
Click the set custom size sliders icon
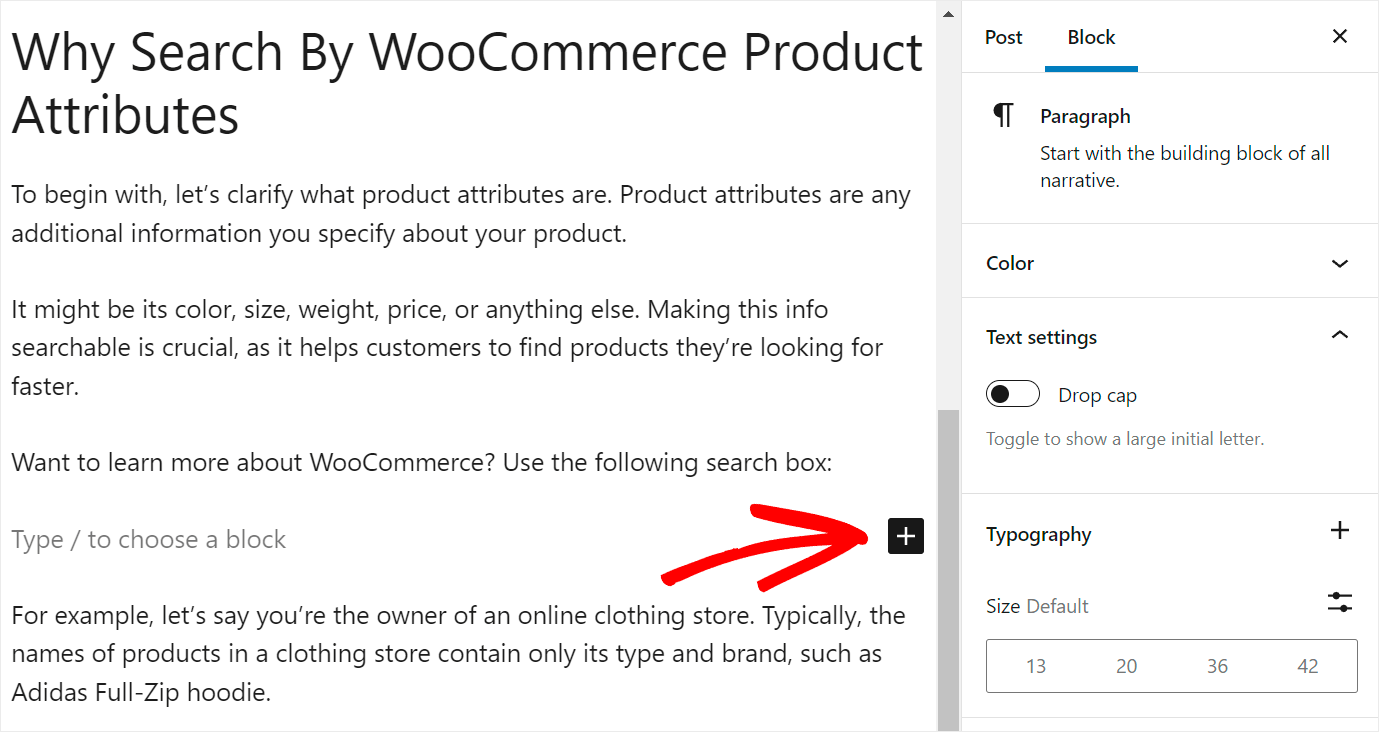pos(1340,602)
